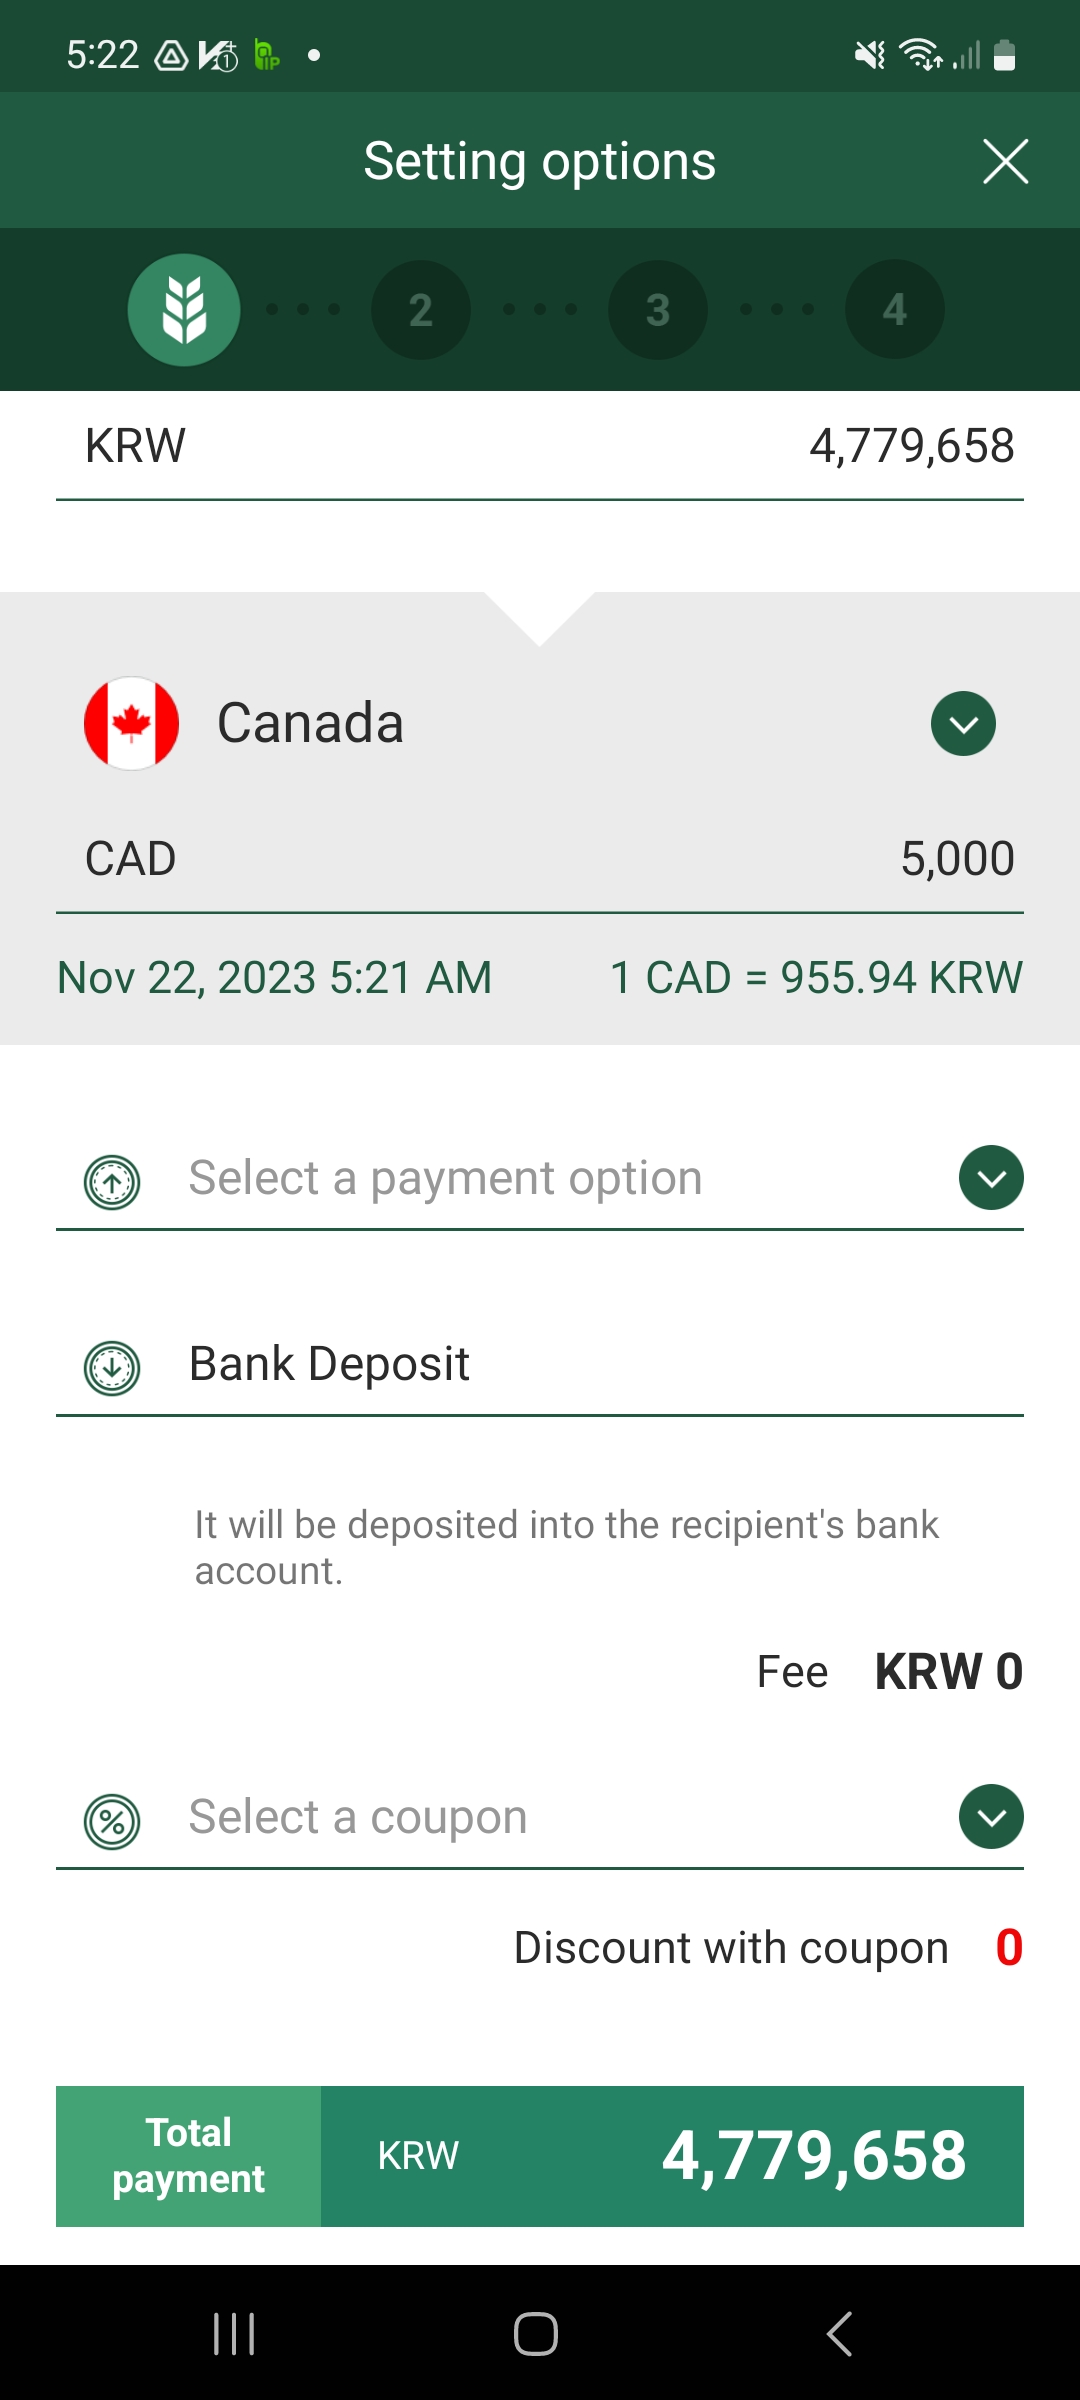The width and height of the screenshot is (1080, 2400).
Task: Open the recent apps navigation icon
Action: click(x=234, y=2334)
